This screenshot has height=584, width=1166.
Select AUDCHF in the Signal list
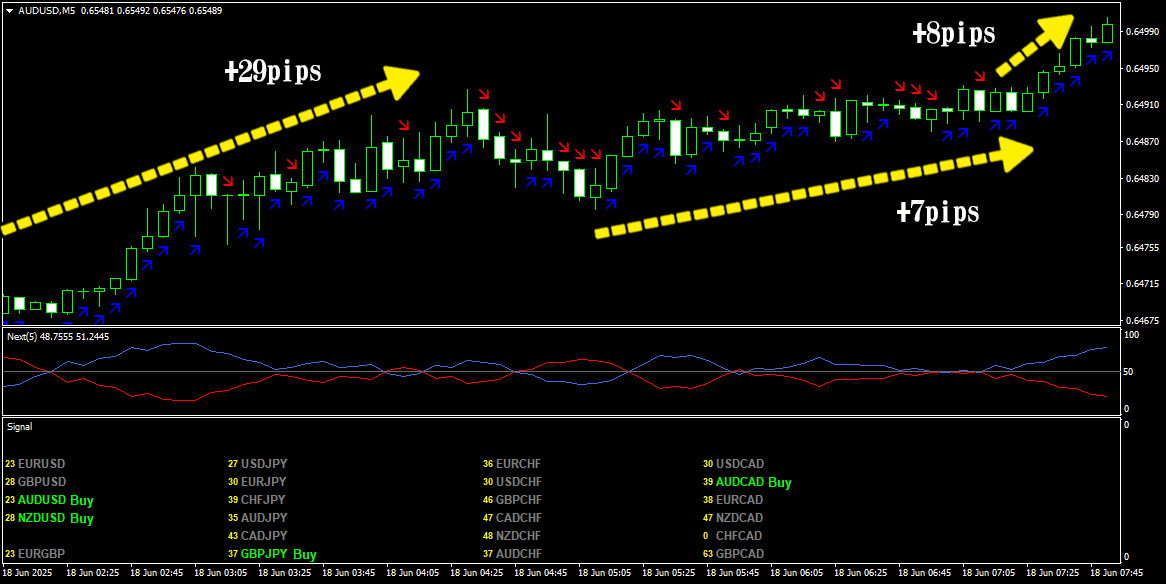519,553
